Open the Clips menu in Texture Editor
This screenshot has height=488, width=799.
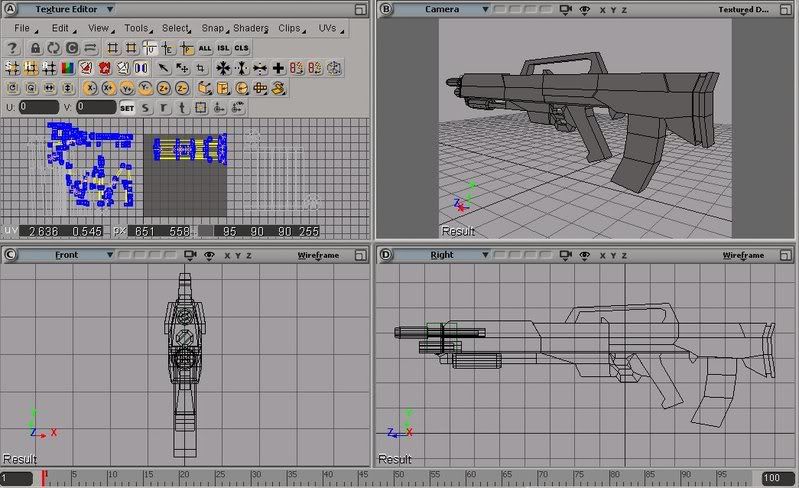pos(290,29)
